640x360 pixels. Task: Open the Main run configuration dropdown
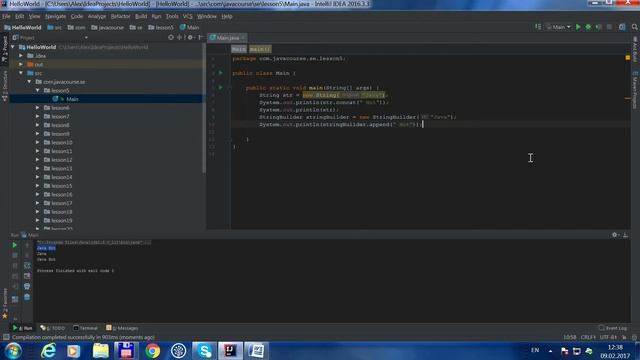pyautogui.click(x=558, y=27)
